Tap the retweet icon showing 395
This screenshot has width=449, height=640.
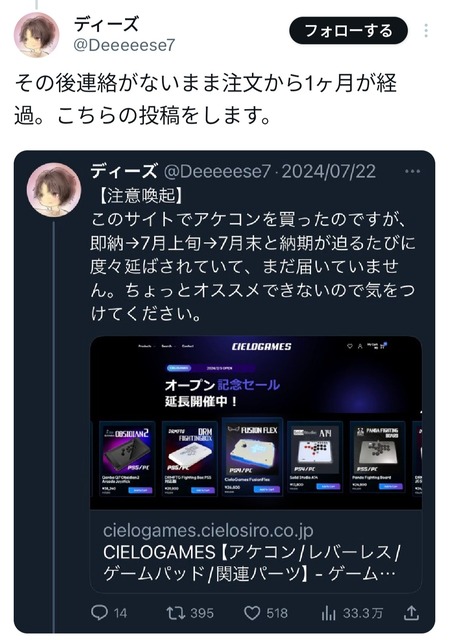point(176,613)
